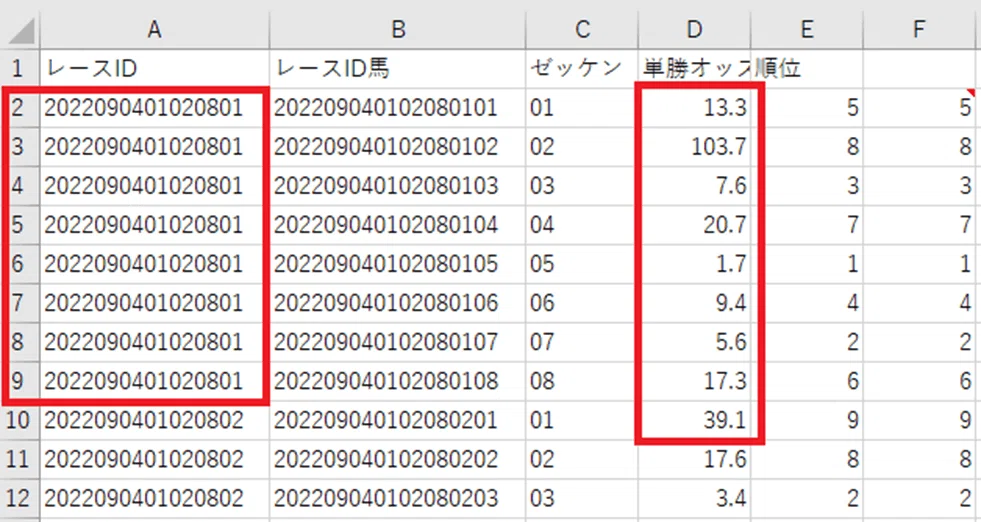The width and height of the screenshot is (981, 522).
Task: Click cell A1 labeled レースID
Action: pyautogui.click(x=155, y=68)
